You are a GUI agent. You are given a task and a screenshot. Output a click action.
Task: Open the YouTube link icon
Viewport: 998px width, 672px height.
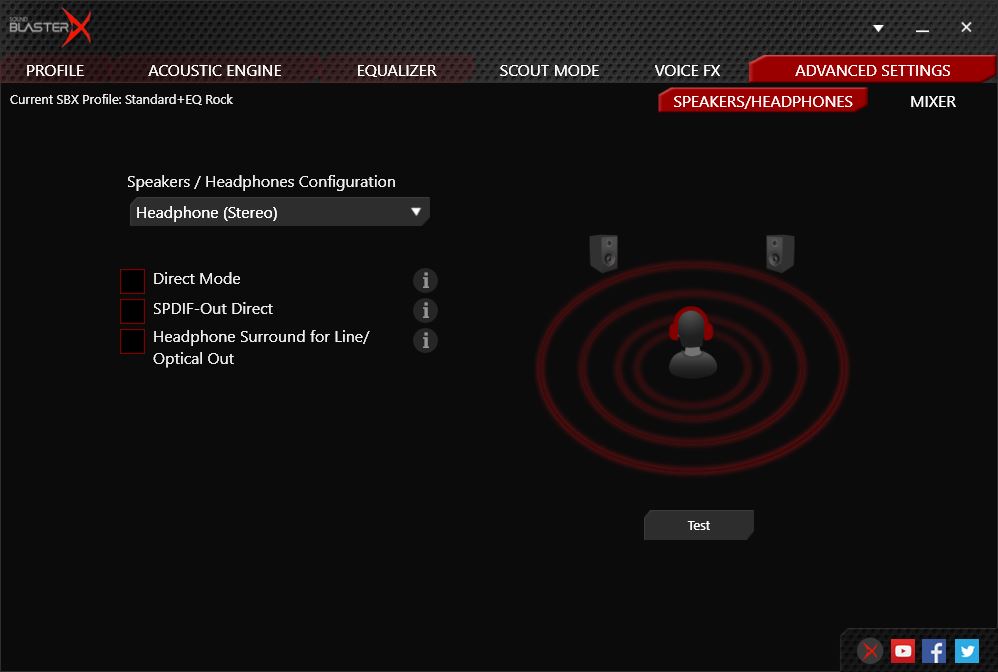coord(903,651)
